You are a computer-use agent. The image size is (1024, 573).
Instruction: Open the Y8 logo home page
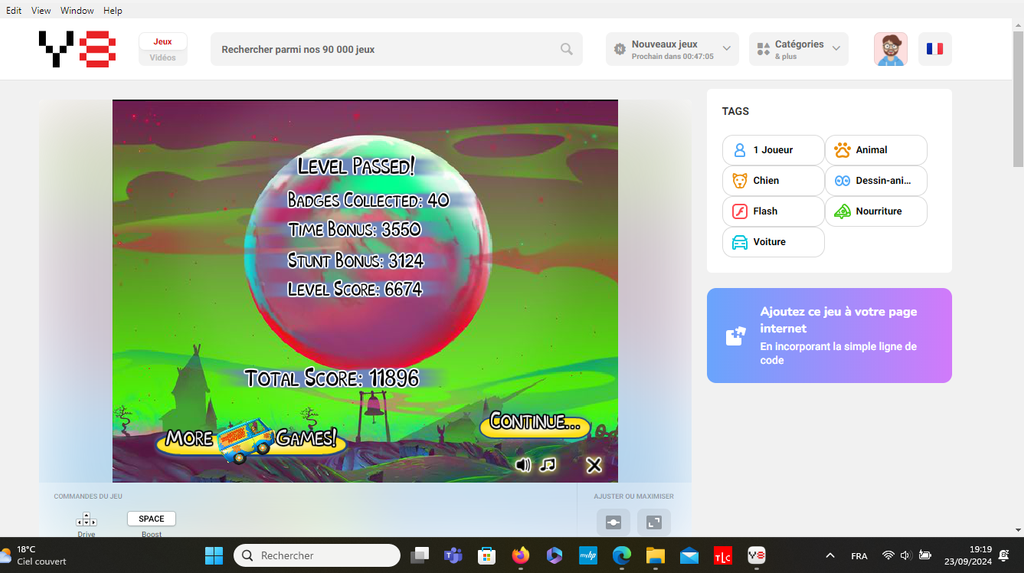click(x=77, y=49)
